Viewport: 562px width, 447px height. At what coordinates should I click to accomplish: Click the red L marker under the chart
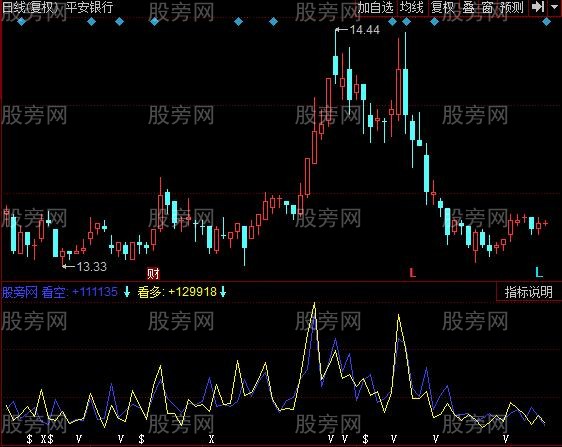coord(413,273)
